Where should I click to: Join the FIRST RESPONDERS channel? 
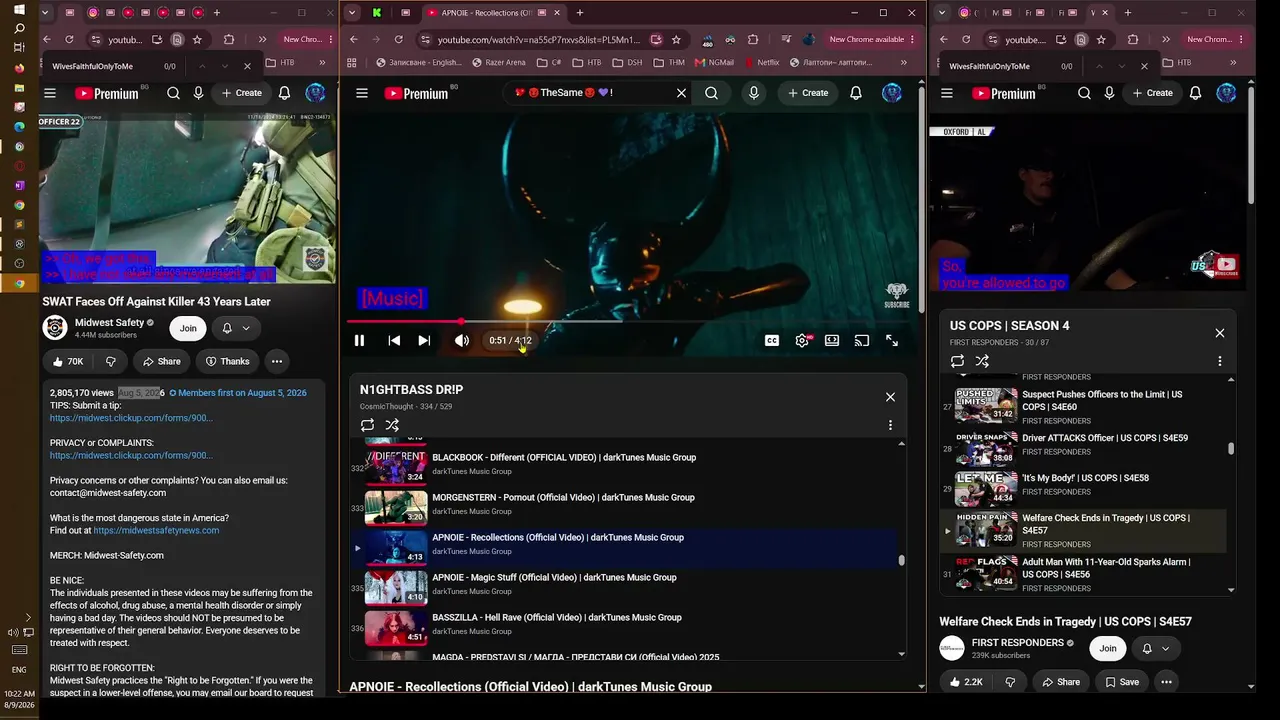point(1108,648)
